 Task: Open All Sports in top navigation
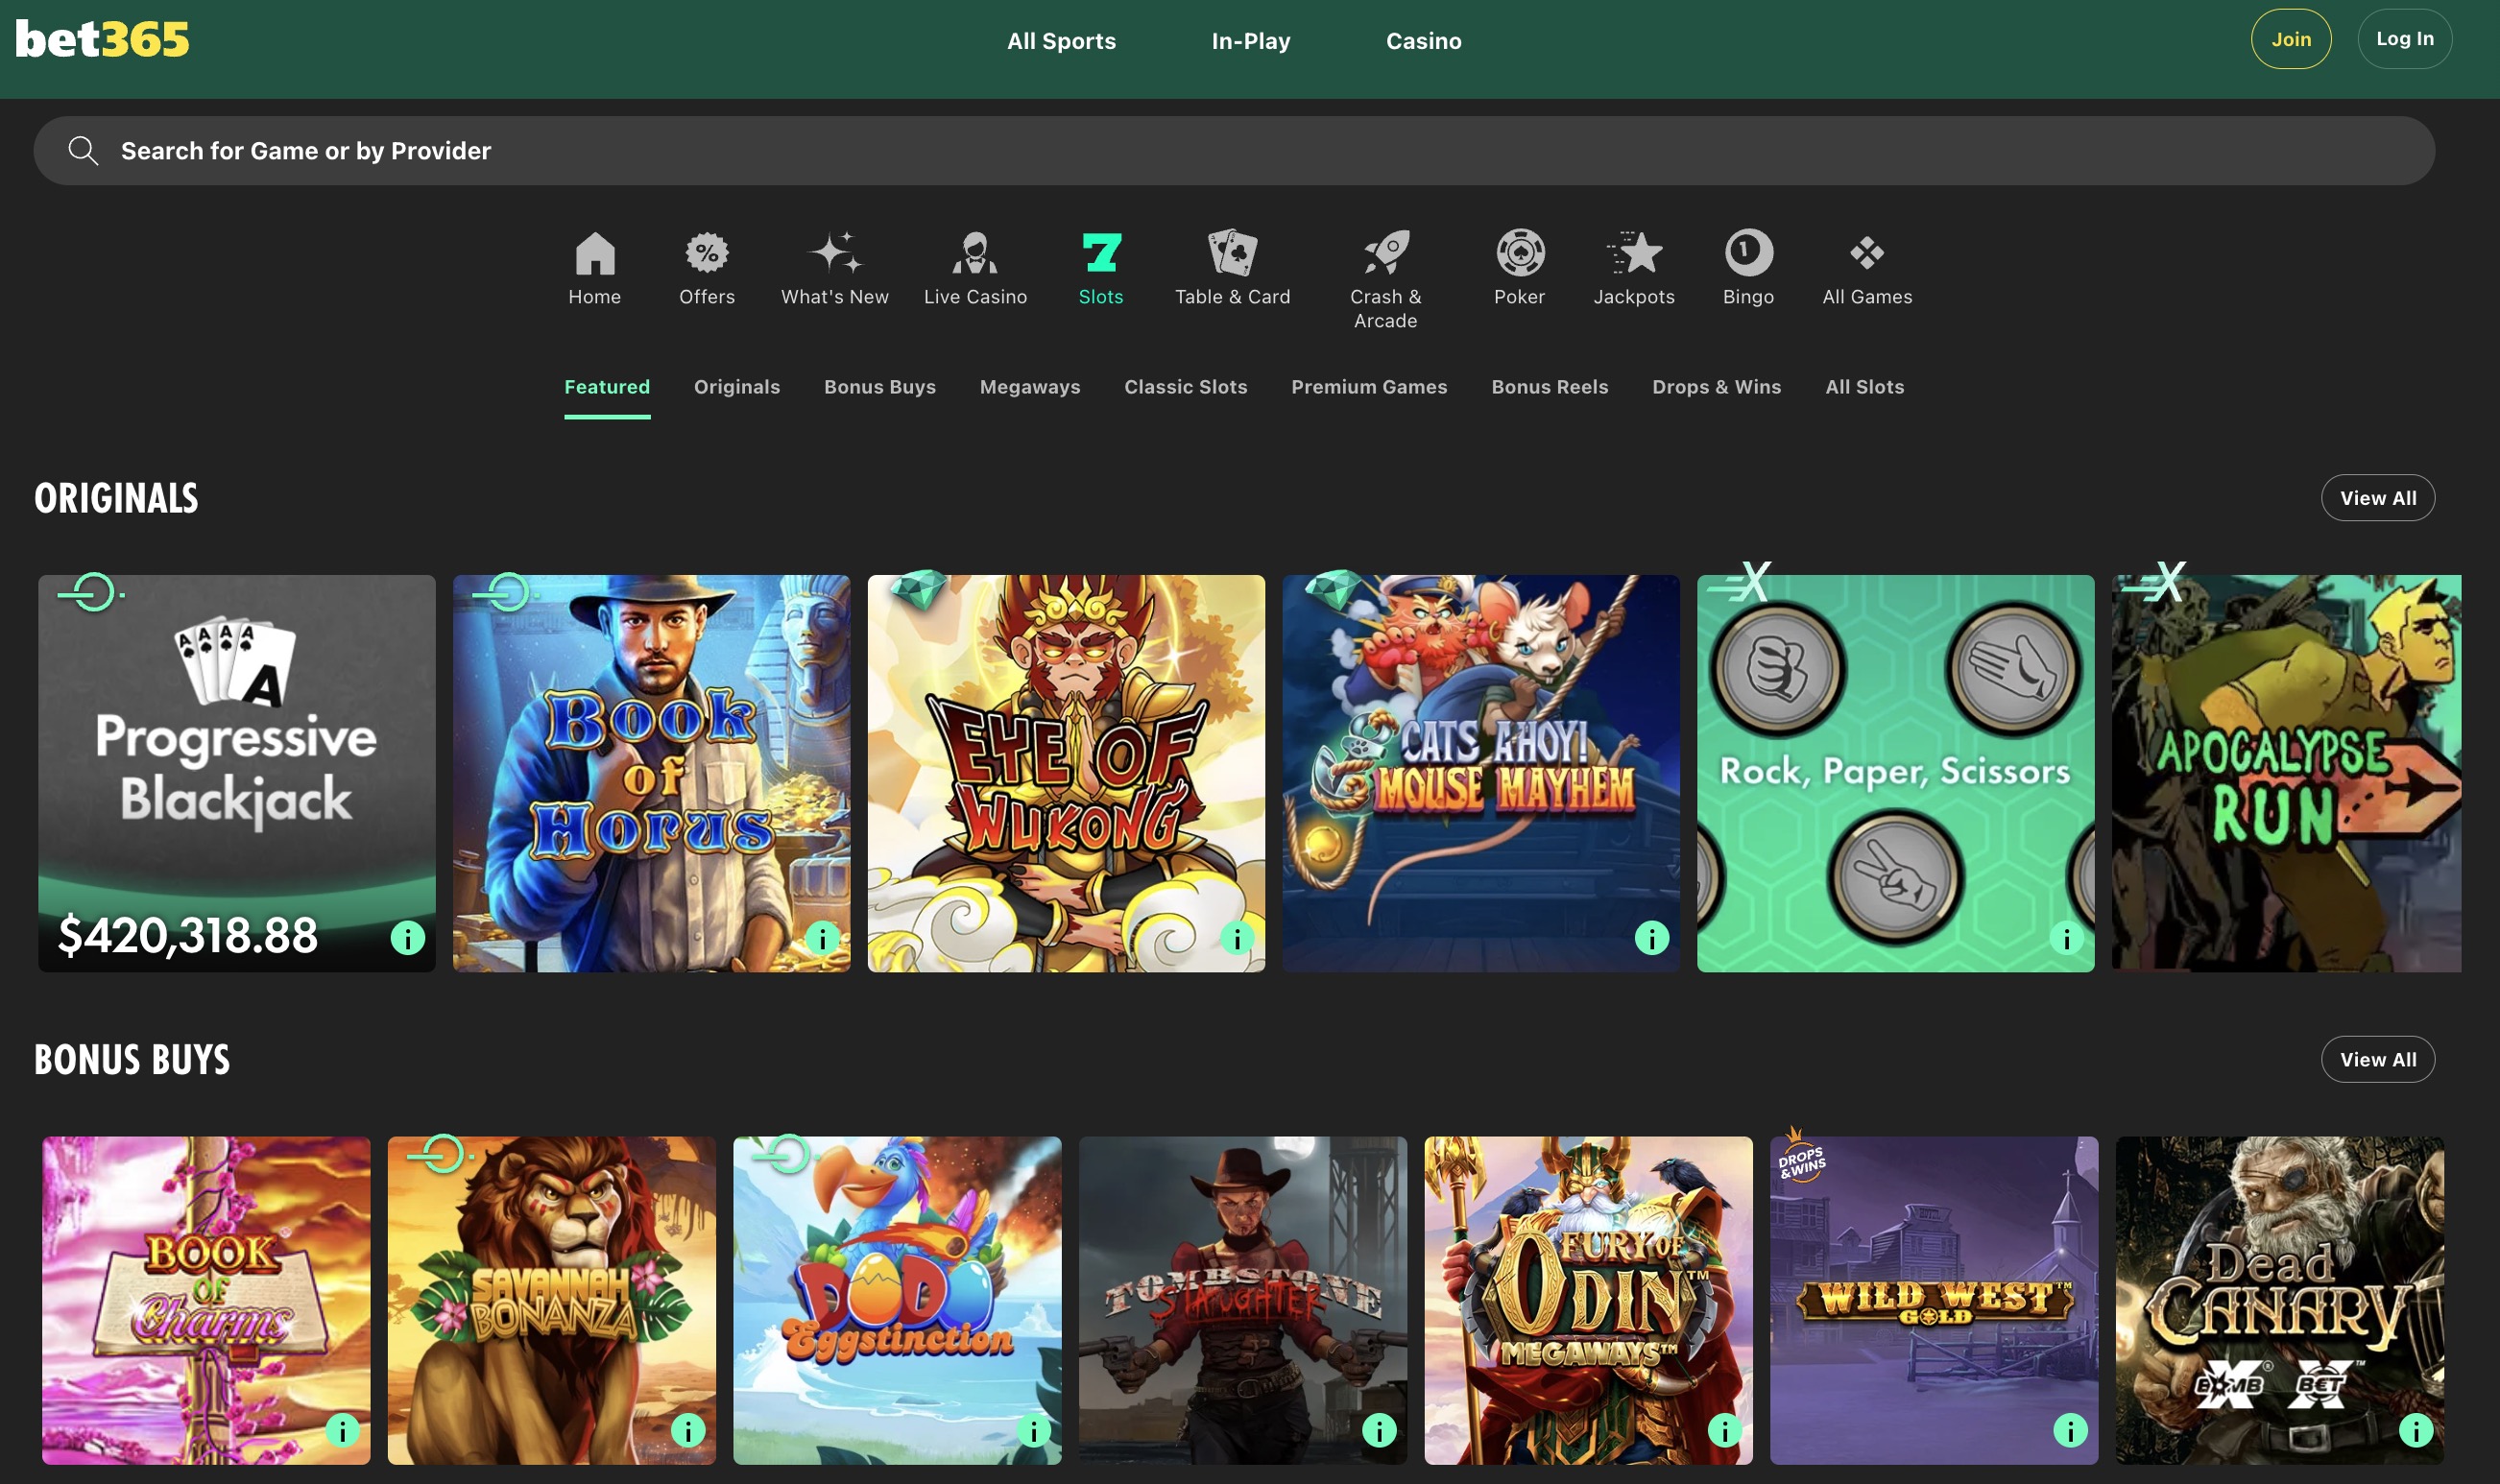[x=1062, y=41]
